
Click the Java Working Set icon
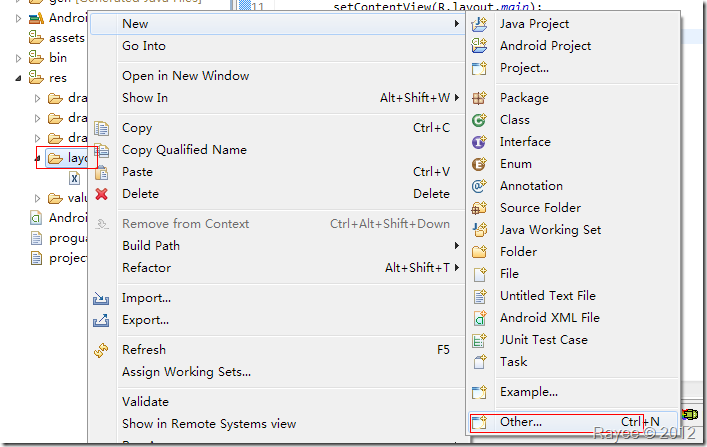pyautogui.click(x=479, y=230)
